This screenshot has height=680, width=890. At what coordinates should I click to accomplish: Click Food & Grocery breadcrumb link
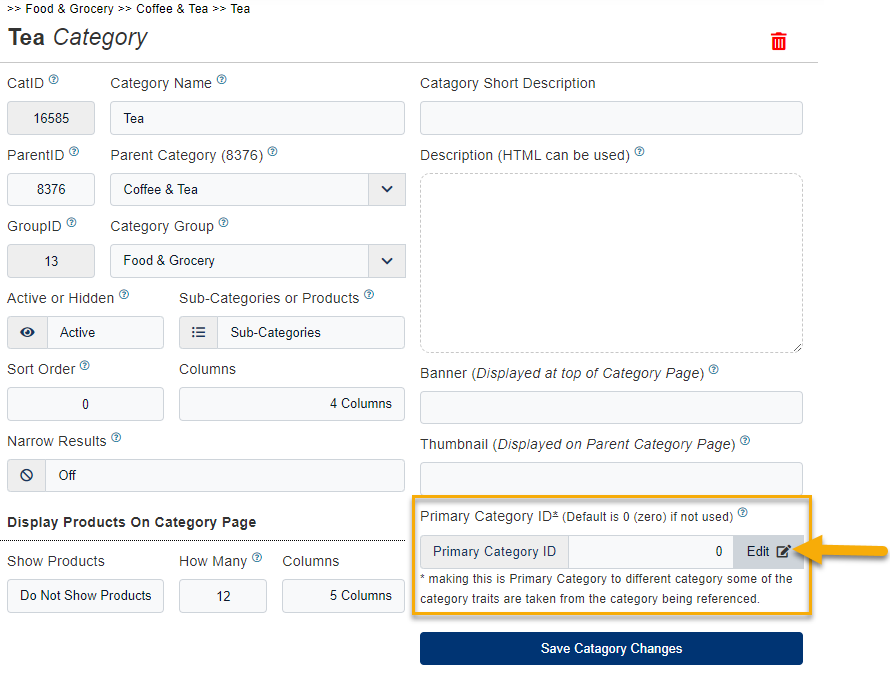pyautogui.click(x=69, y=9)
